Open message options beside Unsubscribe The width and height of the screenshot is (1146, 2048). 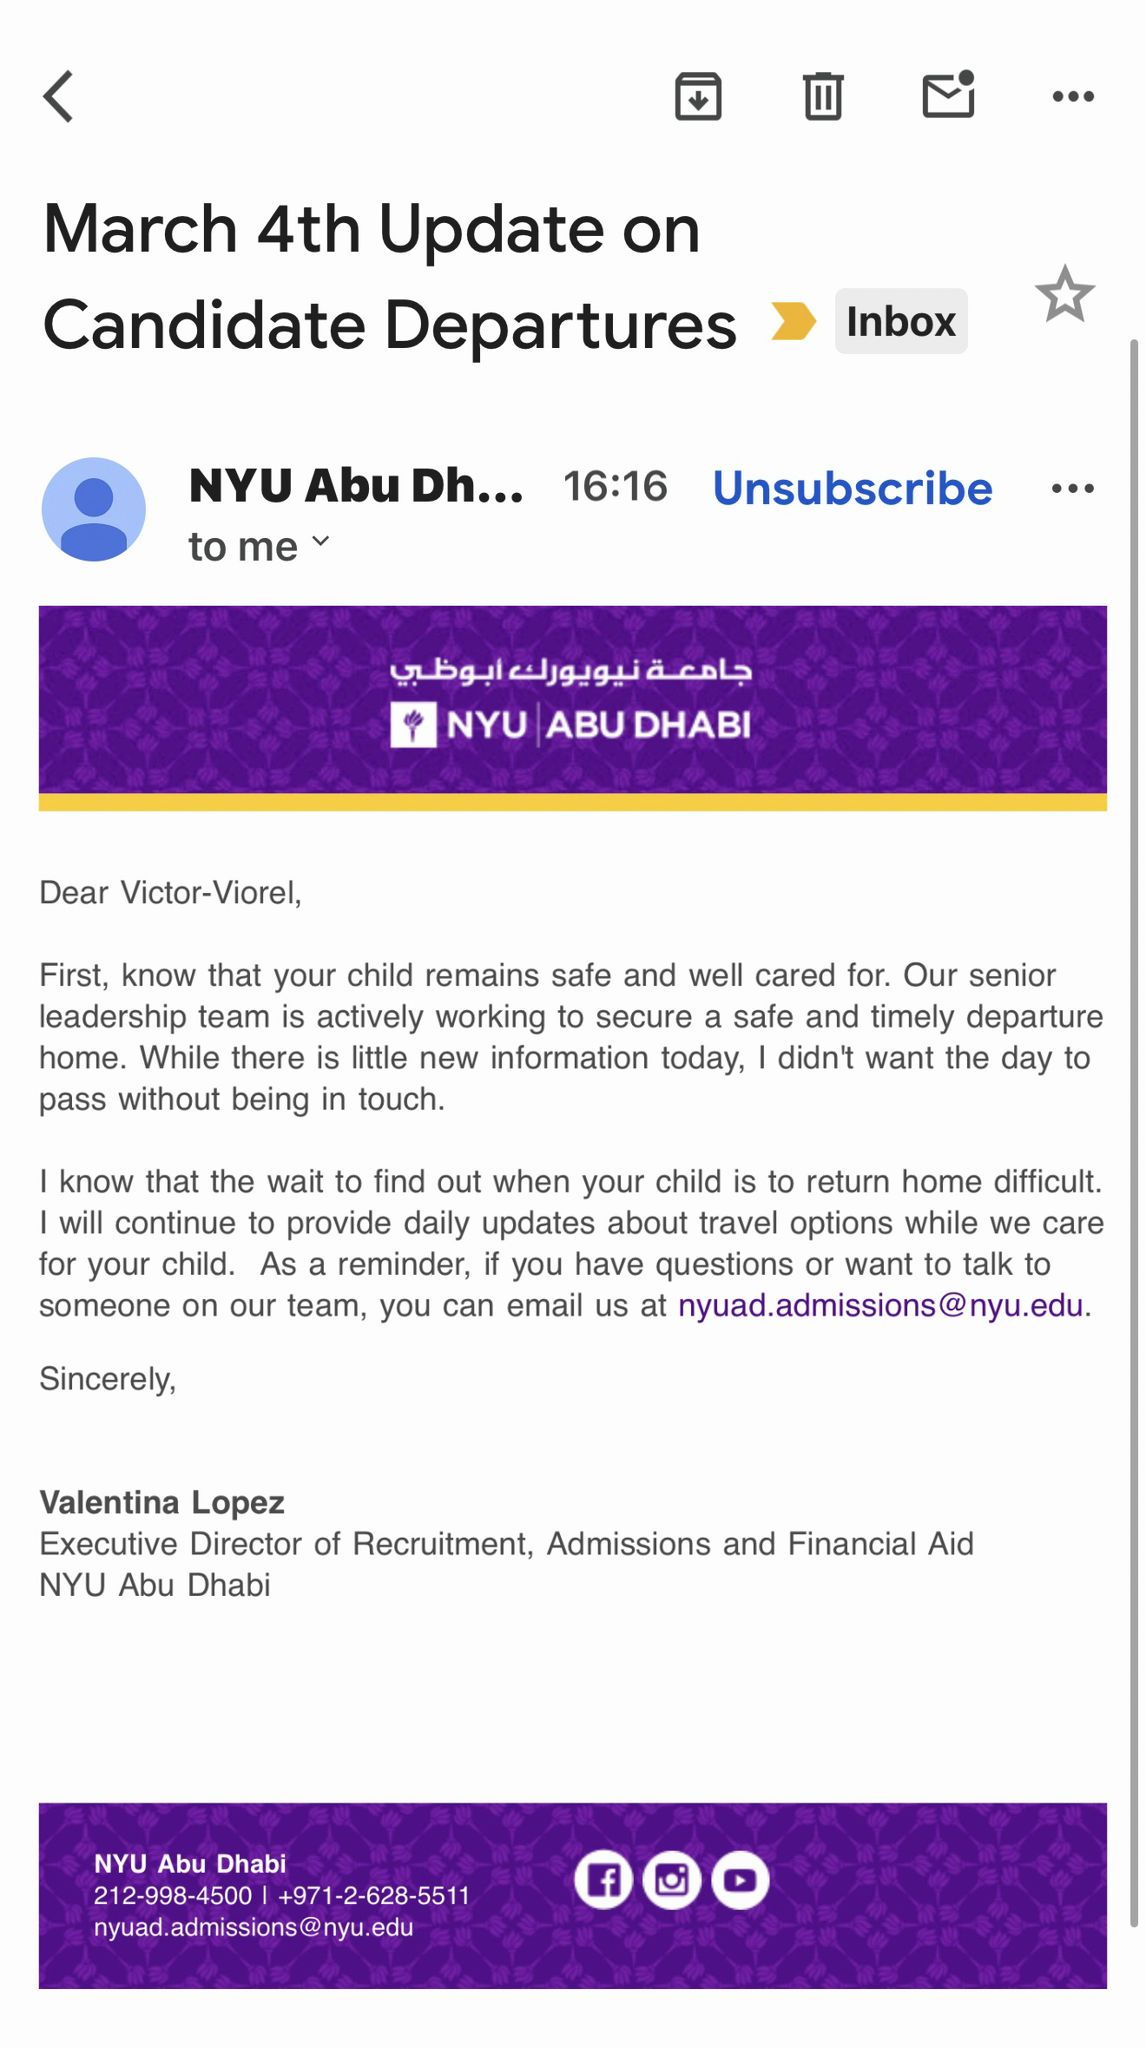tap(1073, 488)
